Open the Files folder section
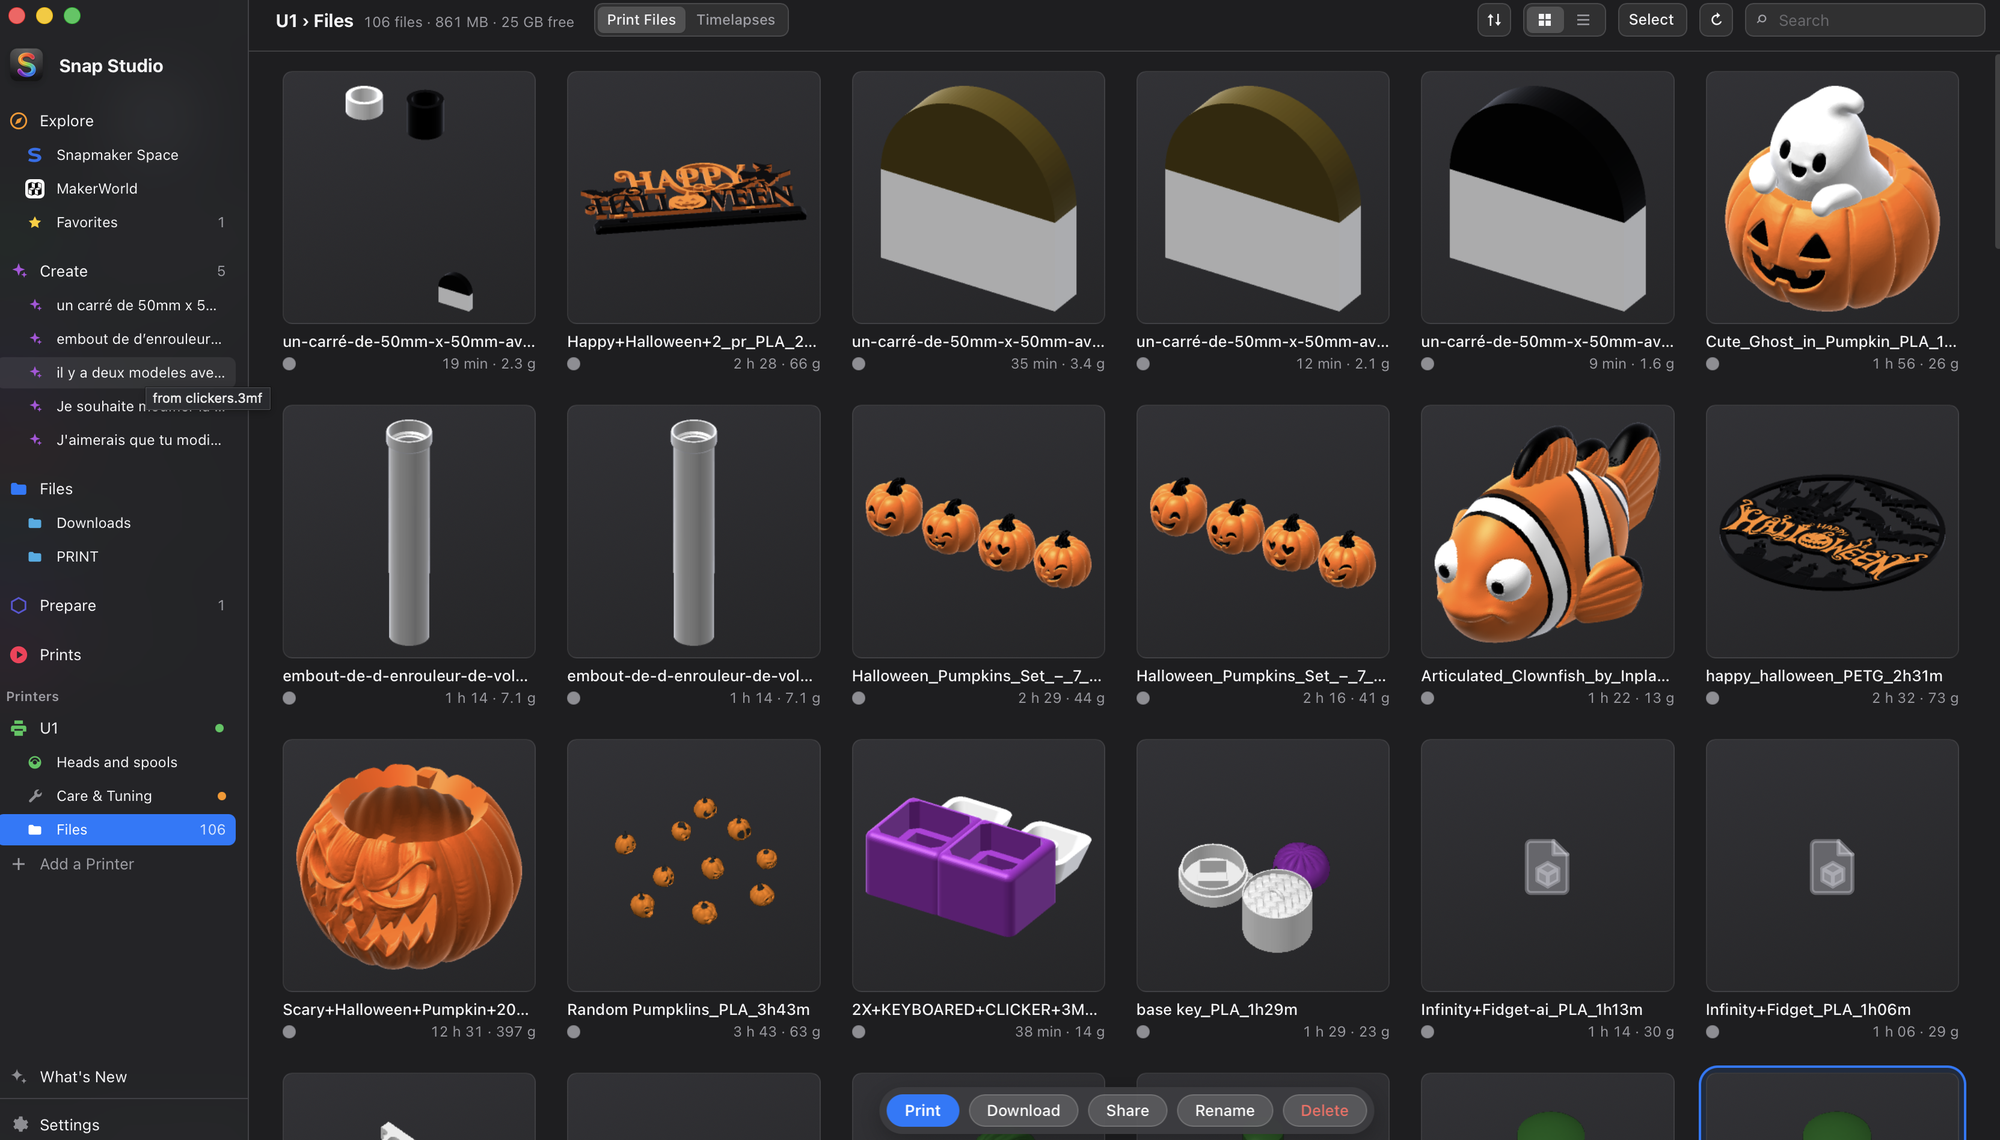The image size is (2000, 1140). coord(117,489)
